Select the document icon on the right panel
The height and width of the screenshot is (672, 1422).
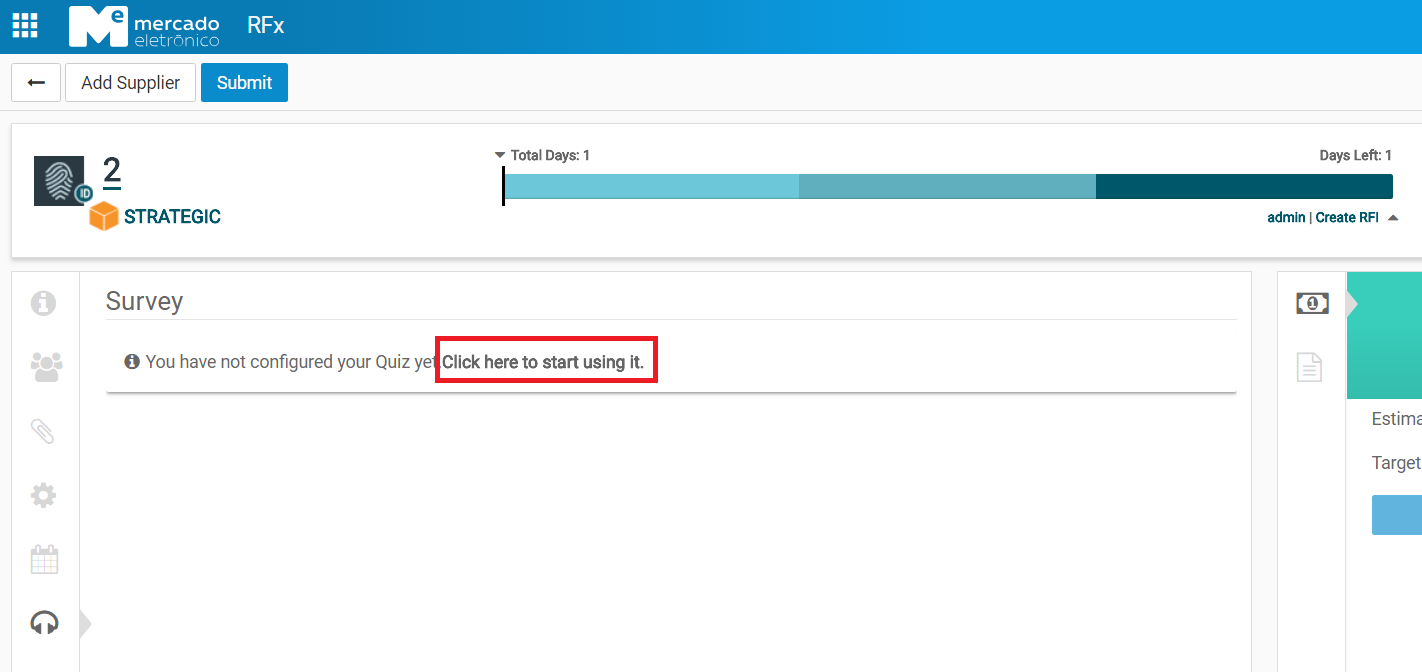pos(1309,366)
